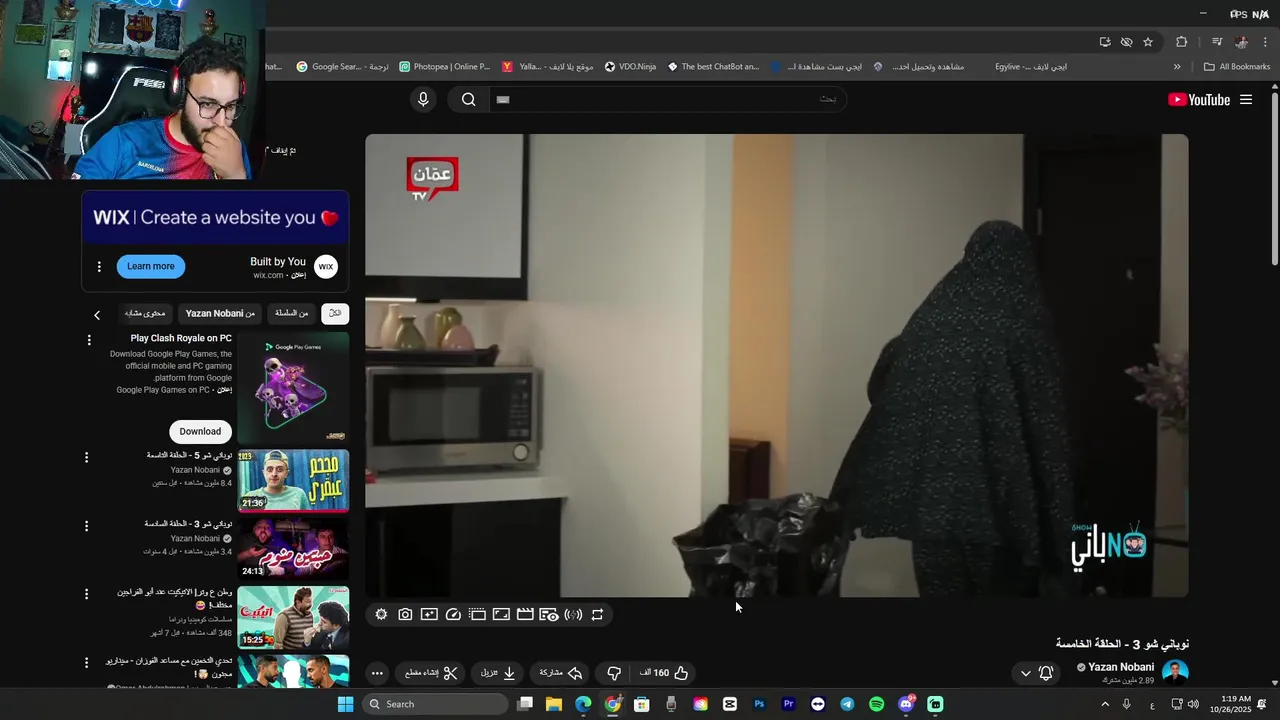Show more chips with the chevron arrow
The image size is (1280, 720).
pos(97,315)
